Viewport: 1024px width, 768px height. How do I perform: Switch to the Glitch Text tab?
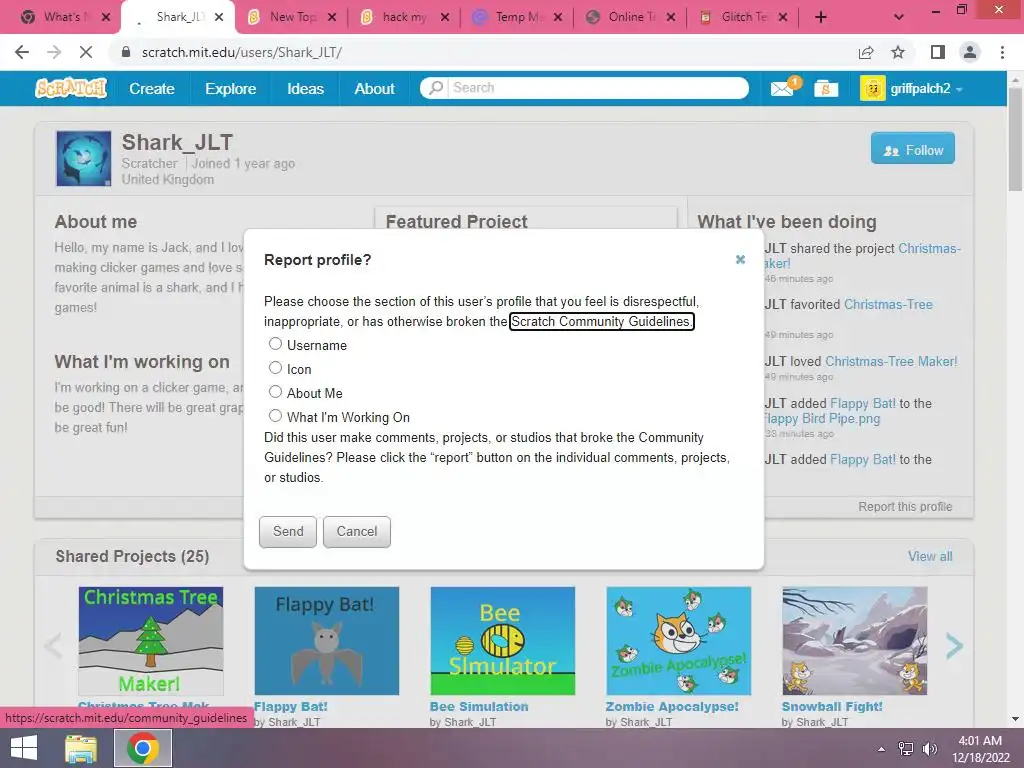point(741,17)
